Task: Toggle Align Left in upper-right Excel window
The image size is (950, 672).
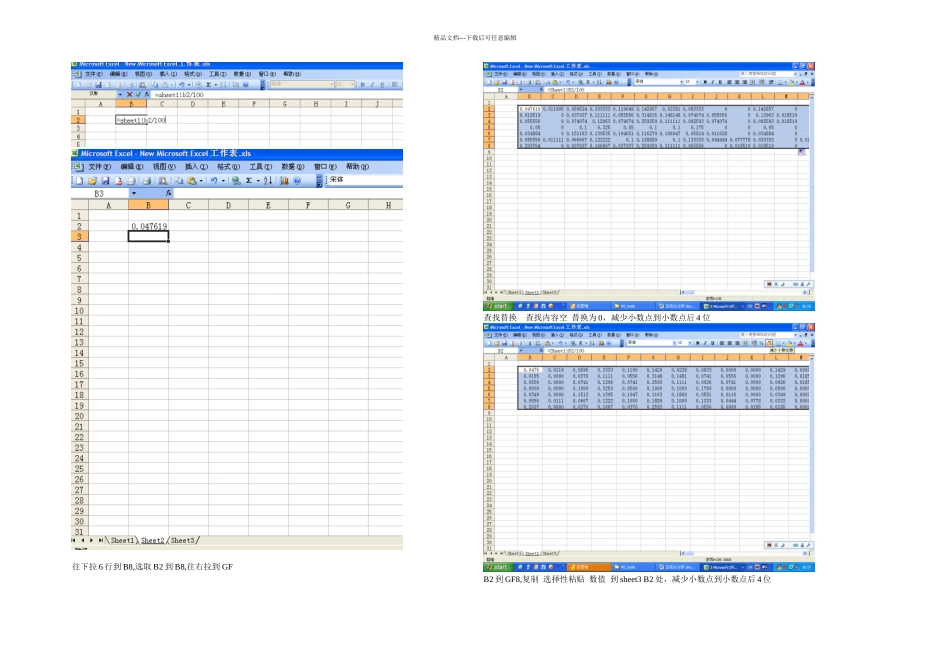Action: [x=729, y=82]
